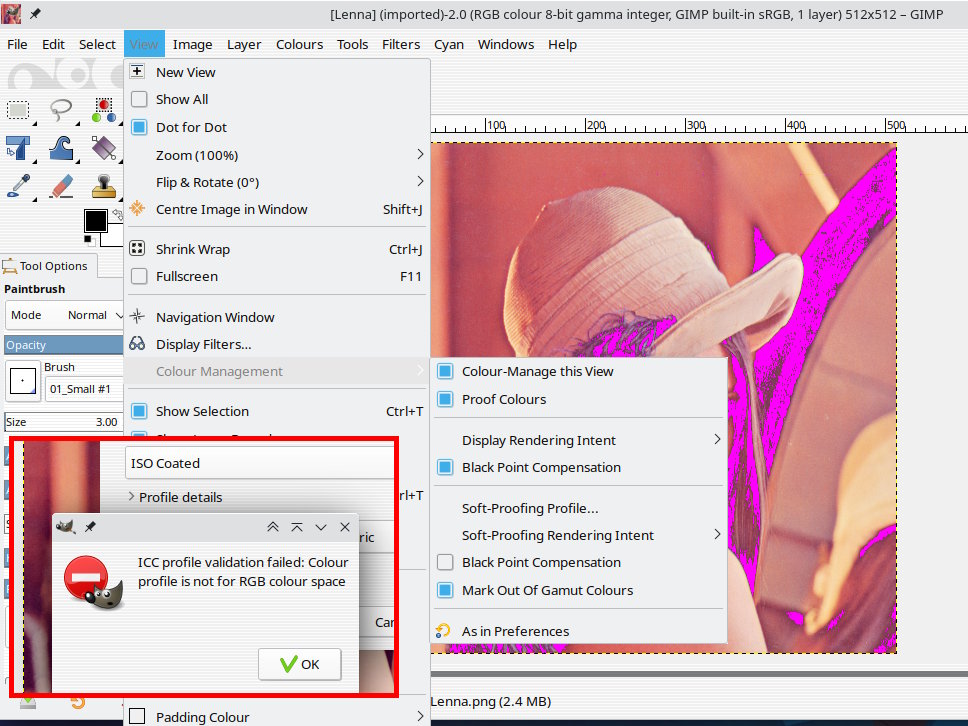
Task: Click New View in the View menu
Action: coord(277,72)
